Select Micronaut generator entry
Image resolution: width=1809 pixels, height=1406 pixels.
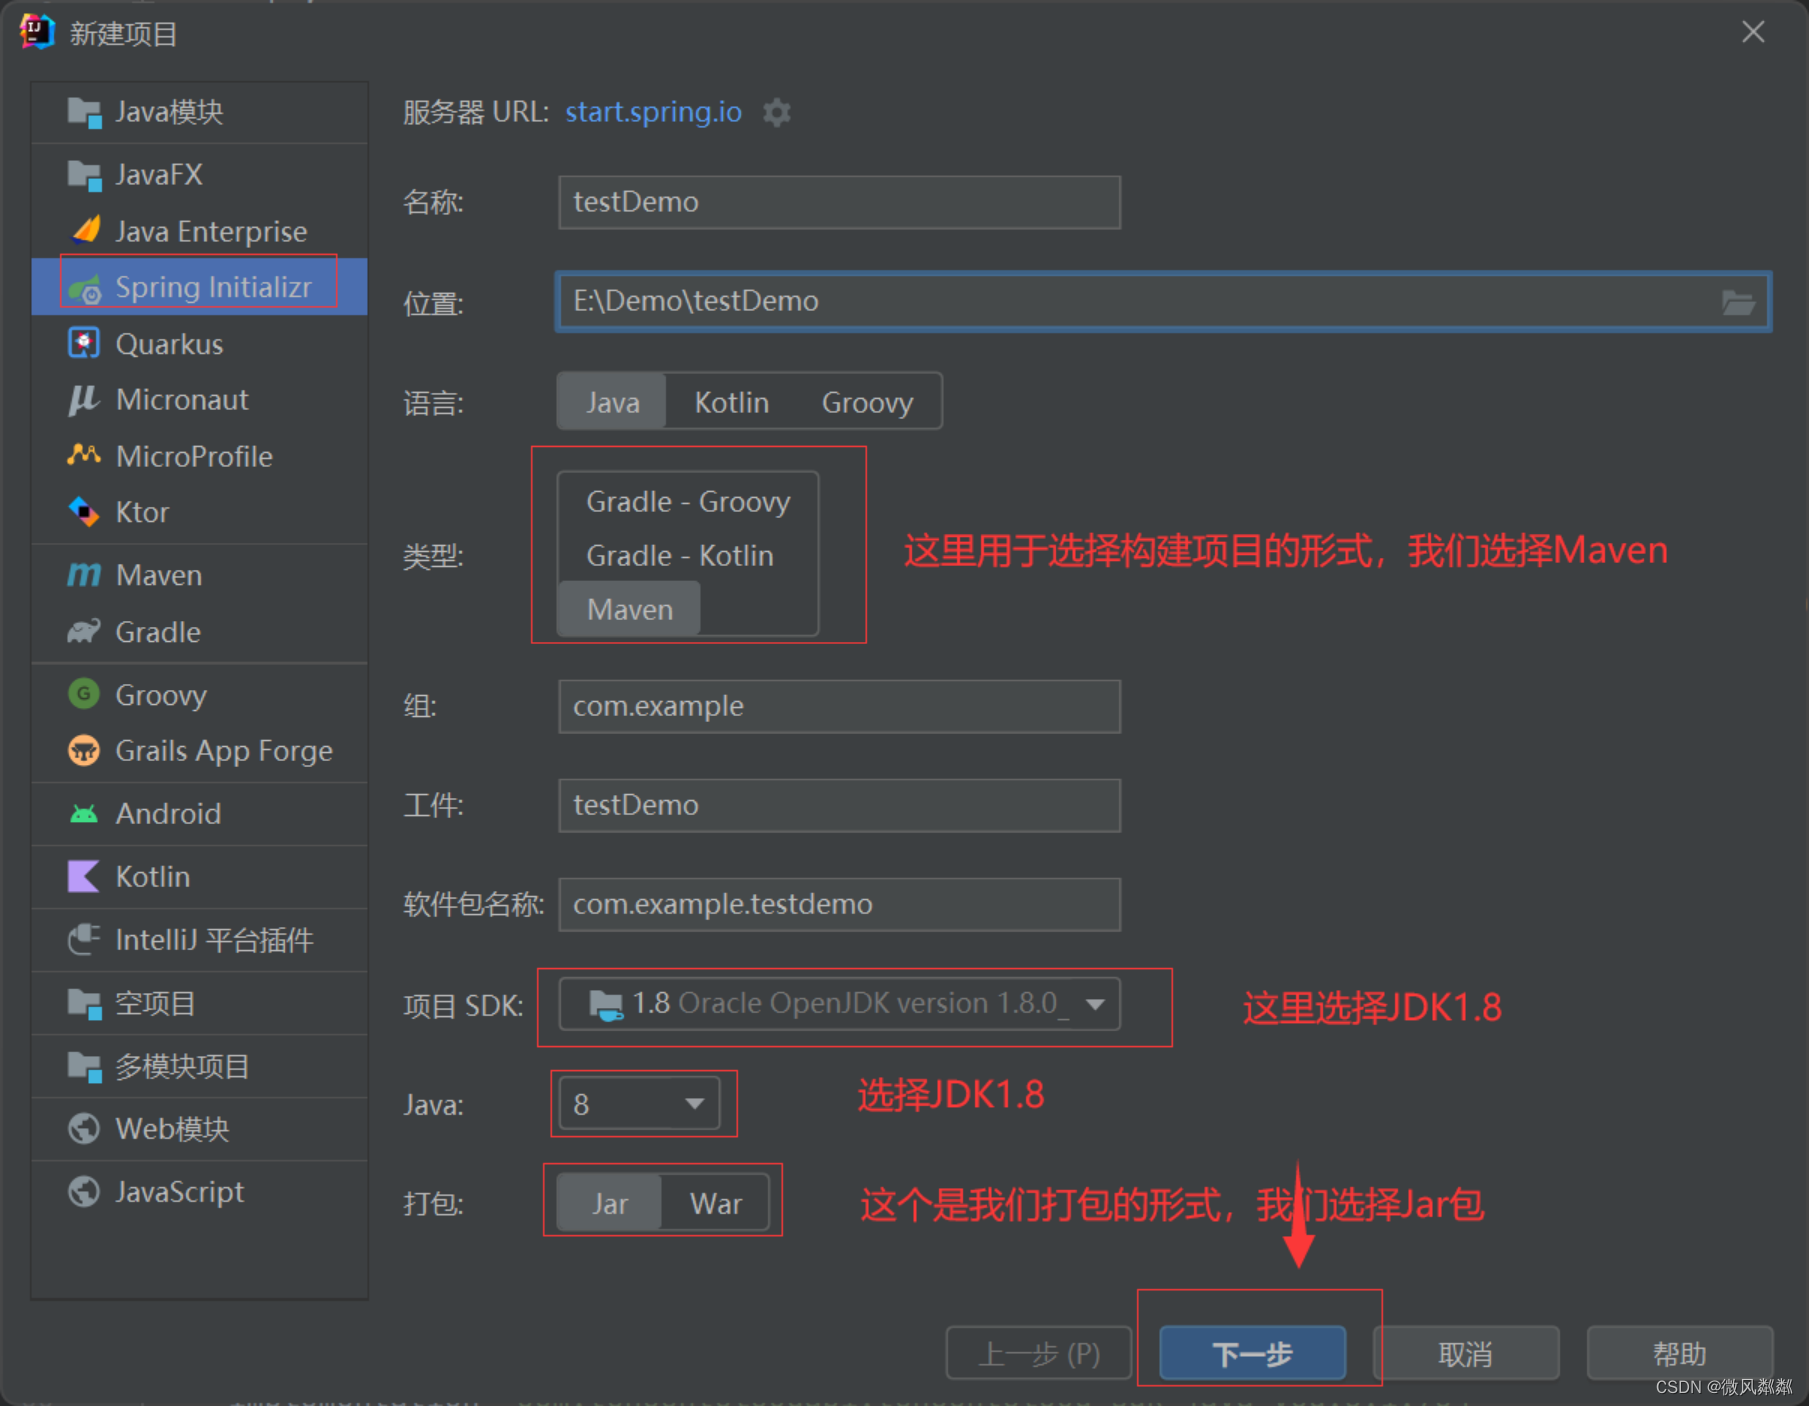coord(200,399)
